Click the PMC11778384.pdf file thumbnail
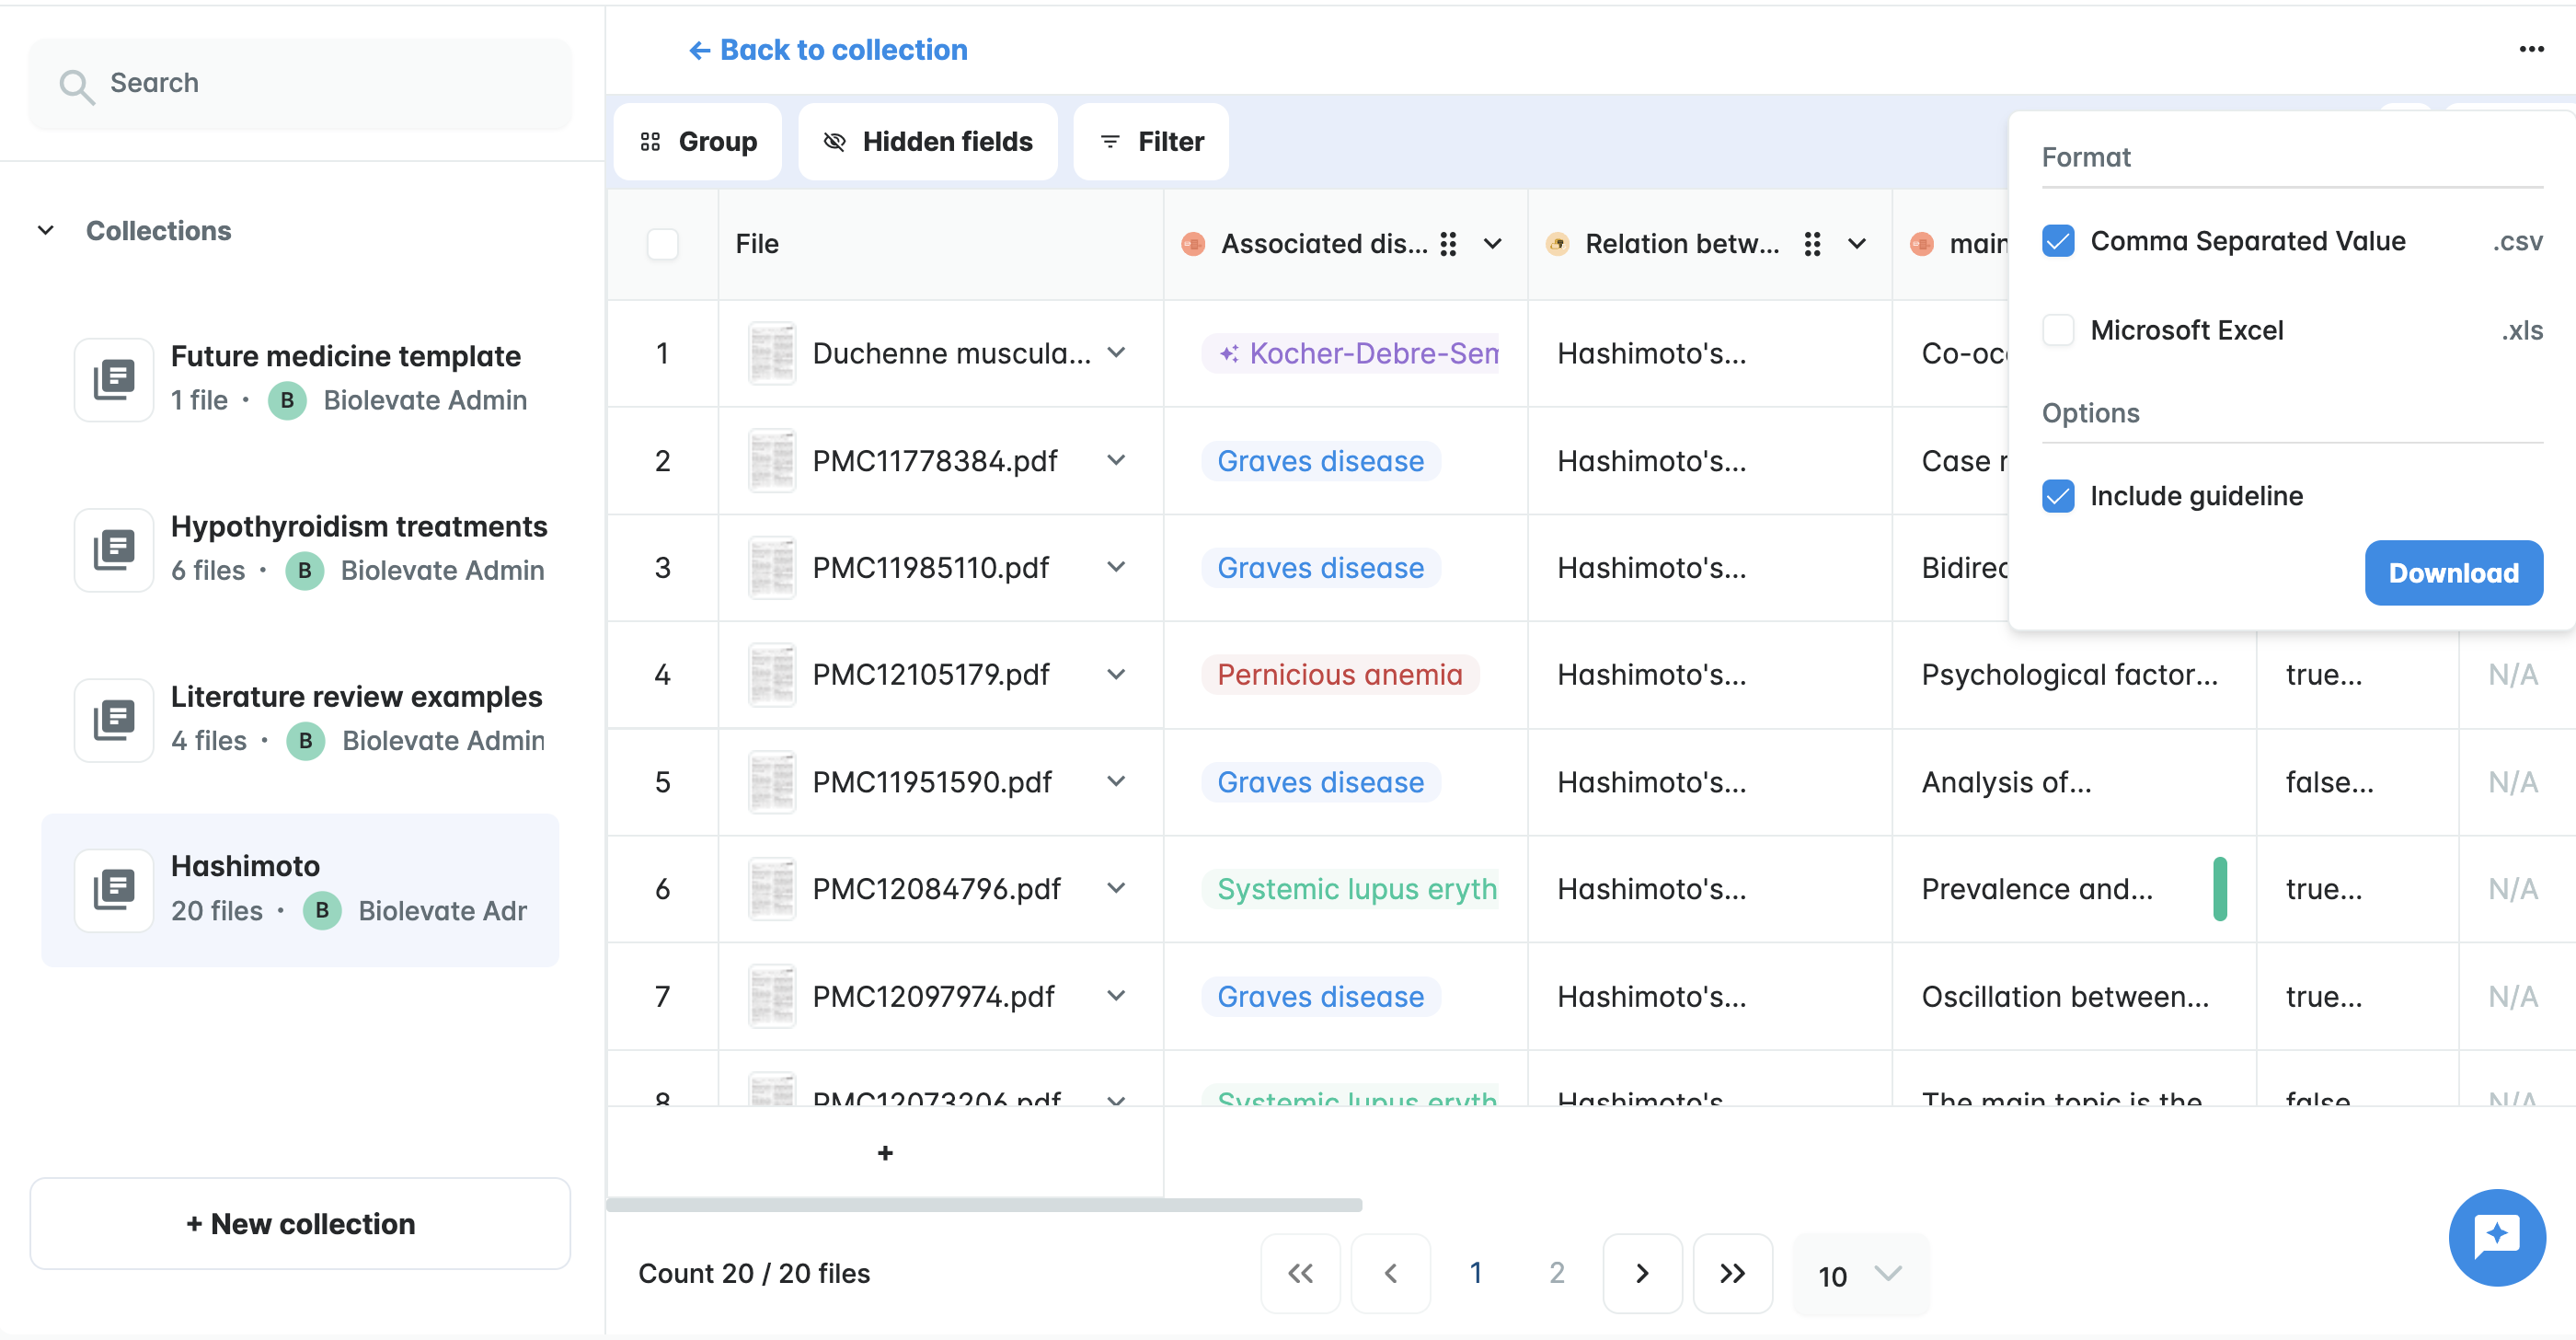2576x1340 pixels. tap(772, 461)
